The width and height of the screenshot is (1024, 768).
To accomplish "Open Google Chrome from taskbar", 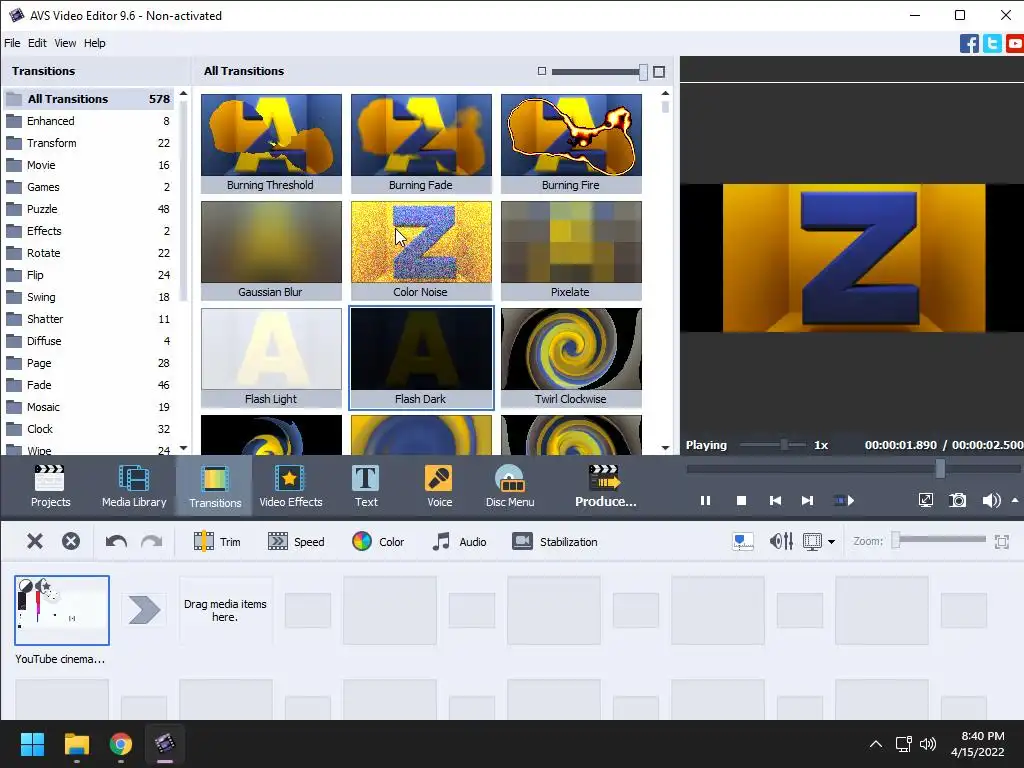I will 121,744.
